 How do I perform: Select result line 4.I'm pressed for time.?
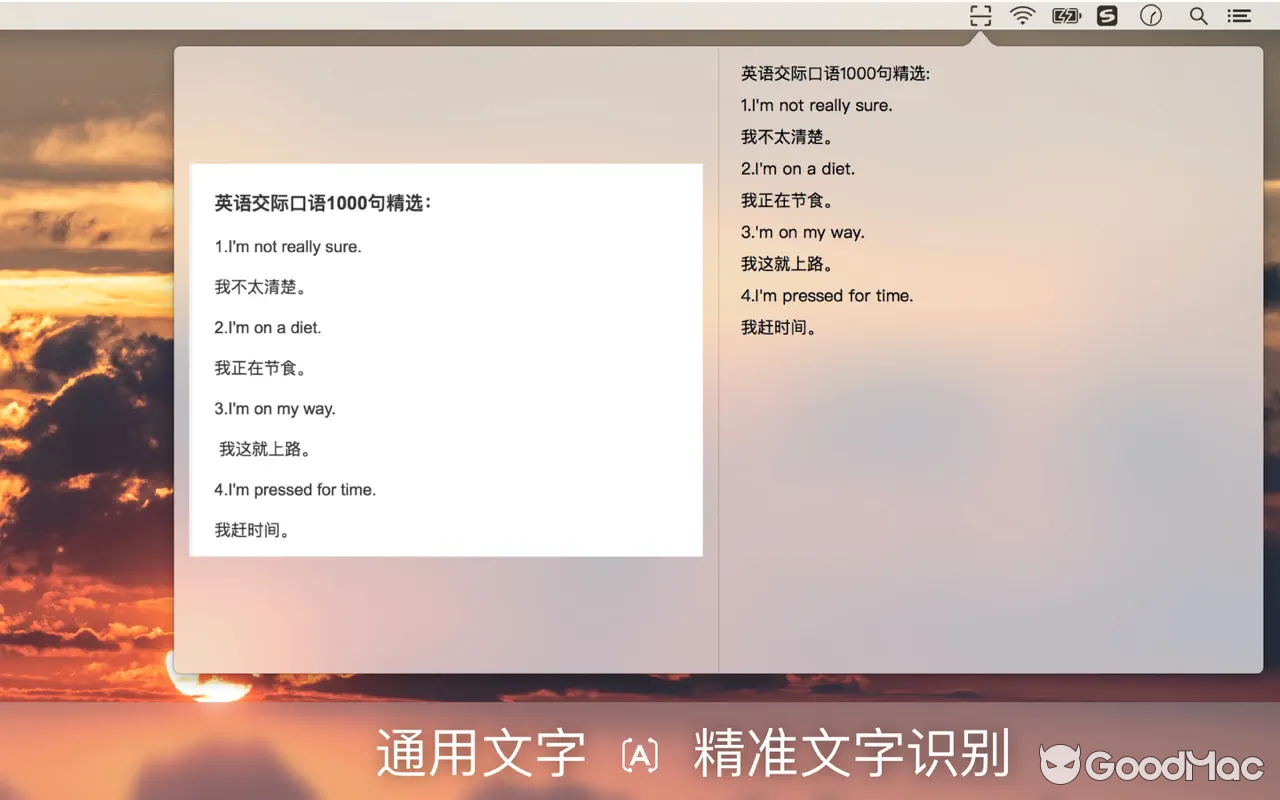point(827,295)
